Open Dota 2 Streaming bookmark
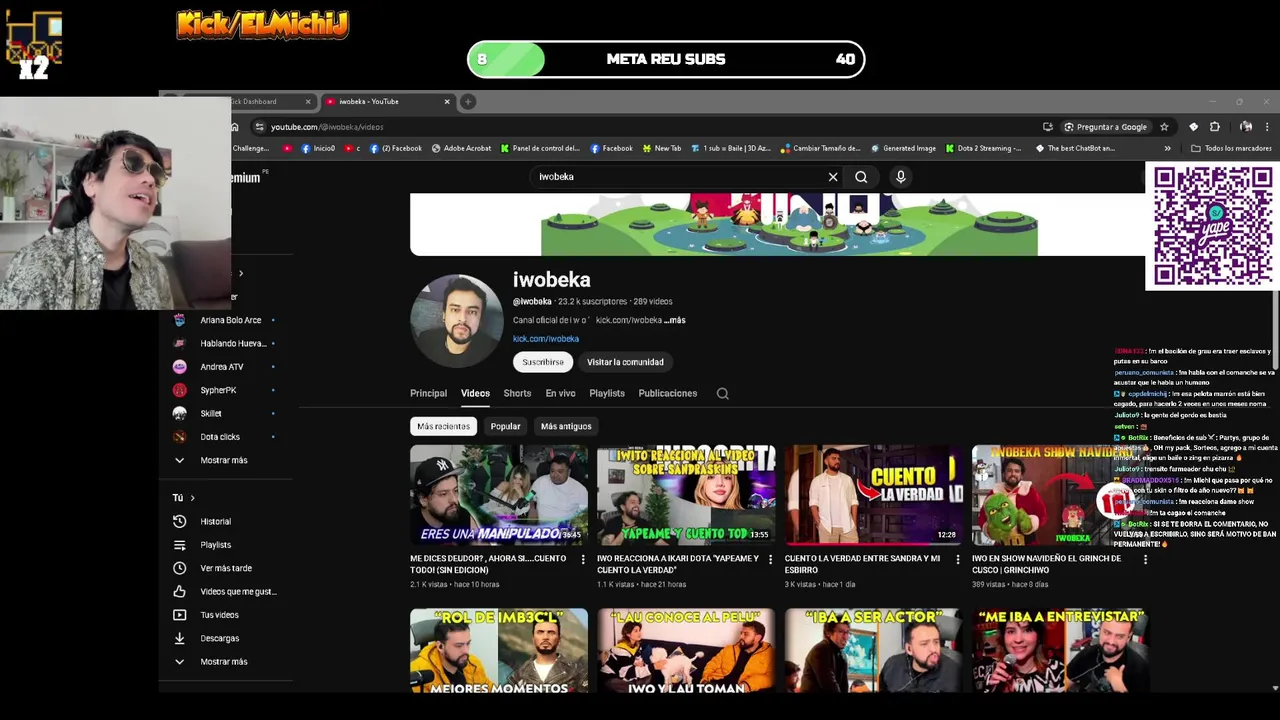 point(982,148)
